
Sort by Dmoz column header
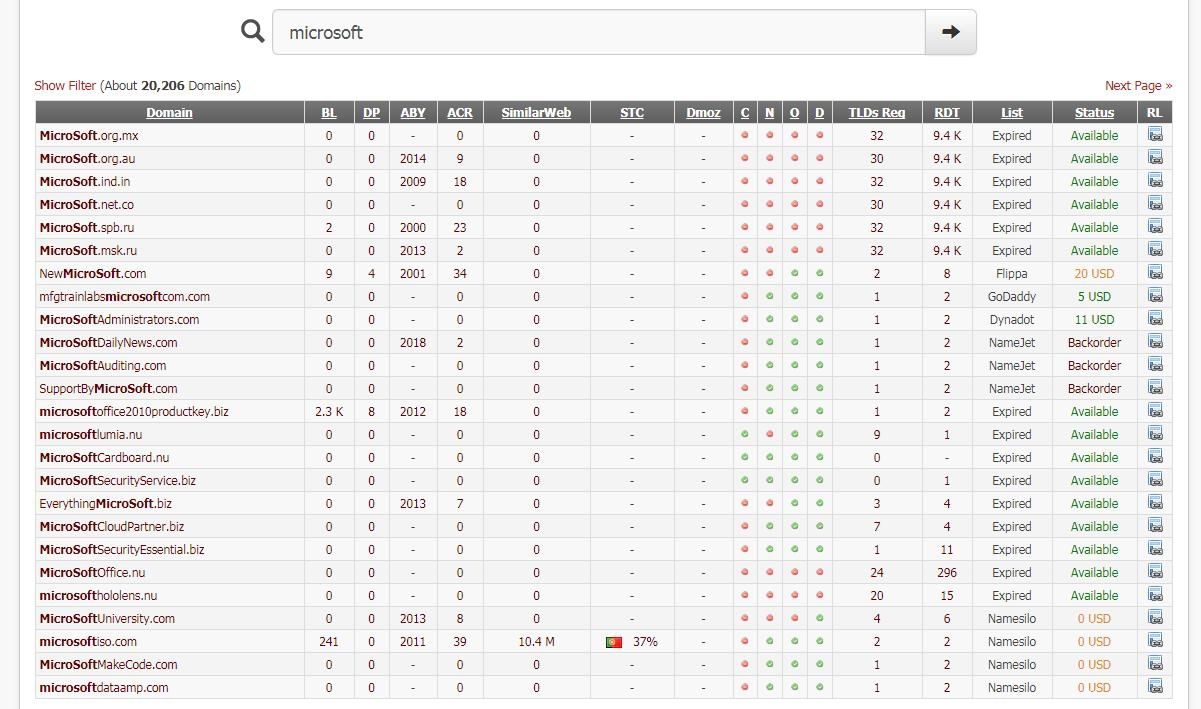click(704, 113)
